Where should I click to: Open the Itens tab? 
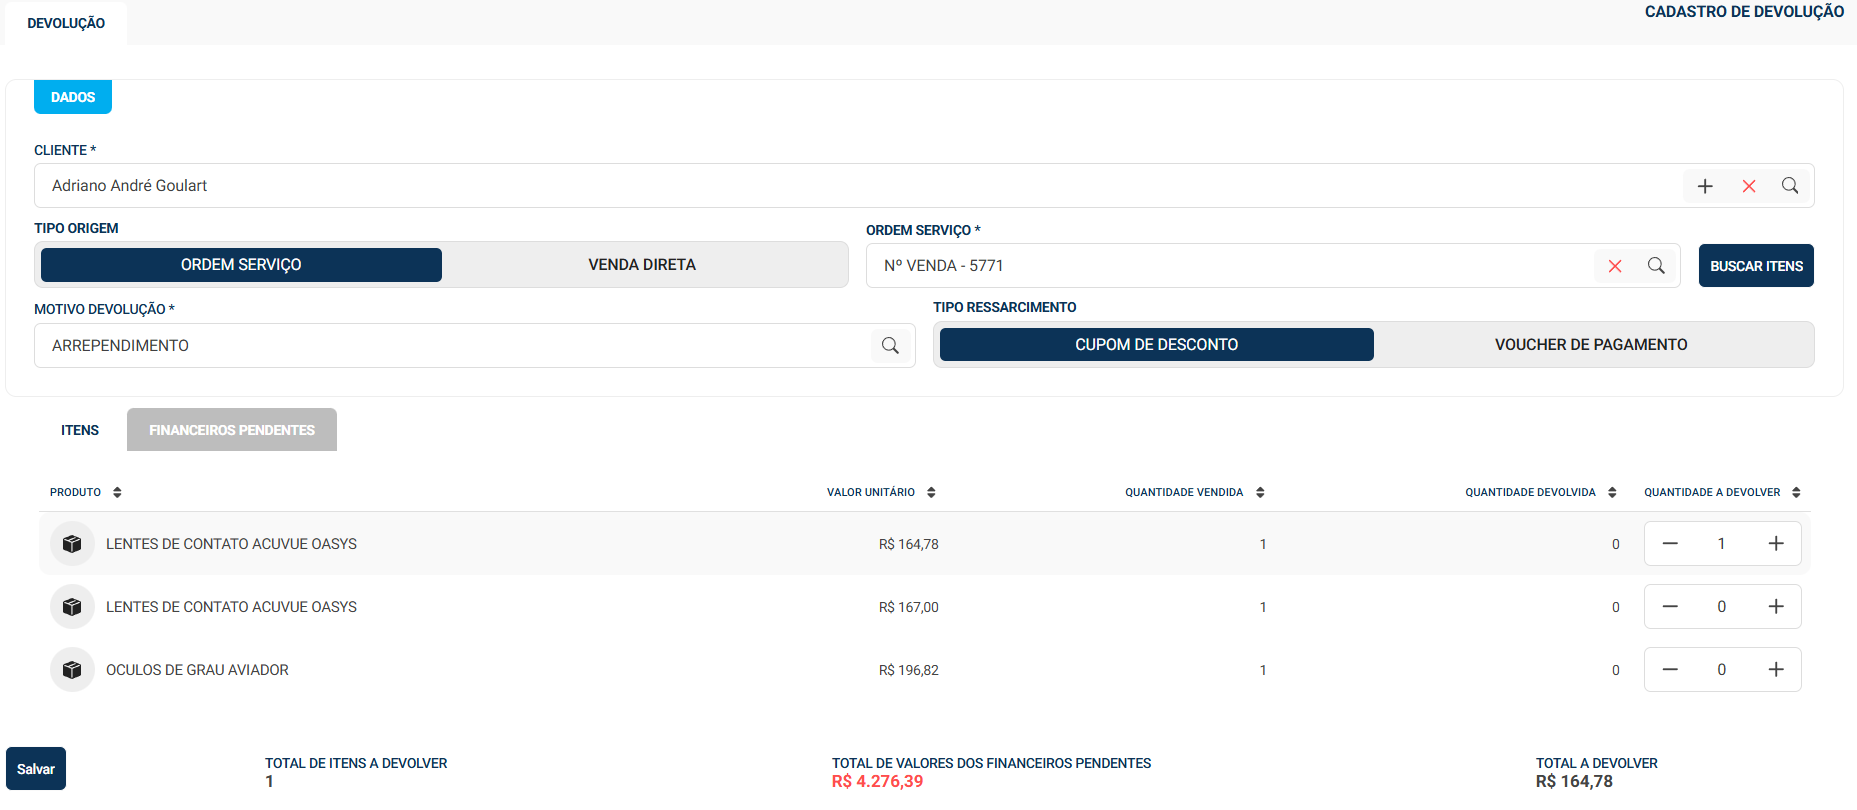click(x=80, y=430)
